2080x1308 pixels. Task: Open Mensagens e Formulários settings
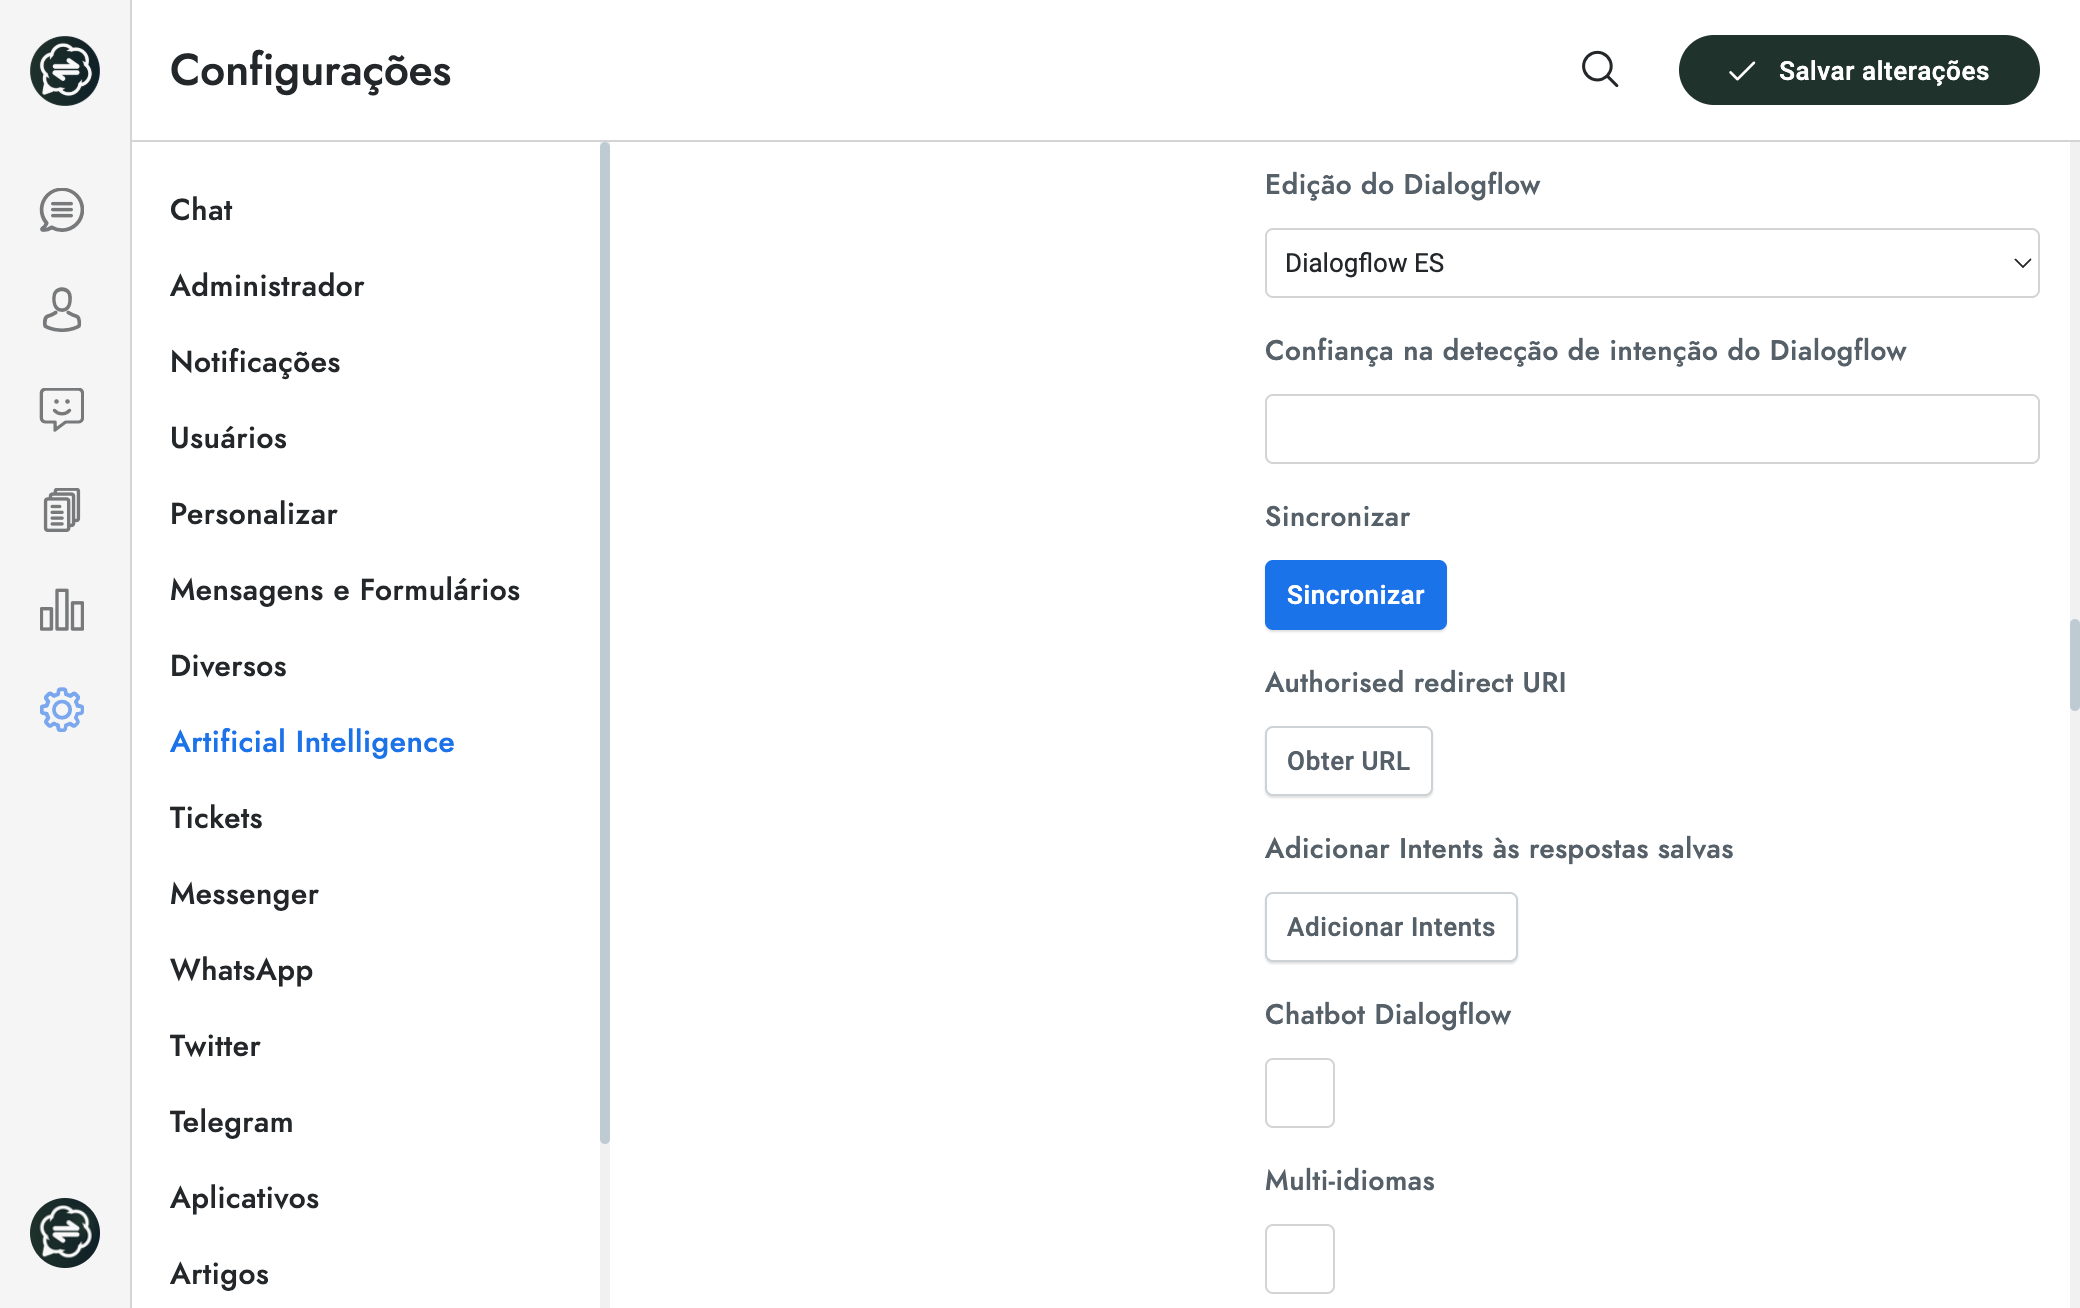coord(345,590)
